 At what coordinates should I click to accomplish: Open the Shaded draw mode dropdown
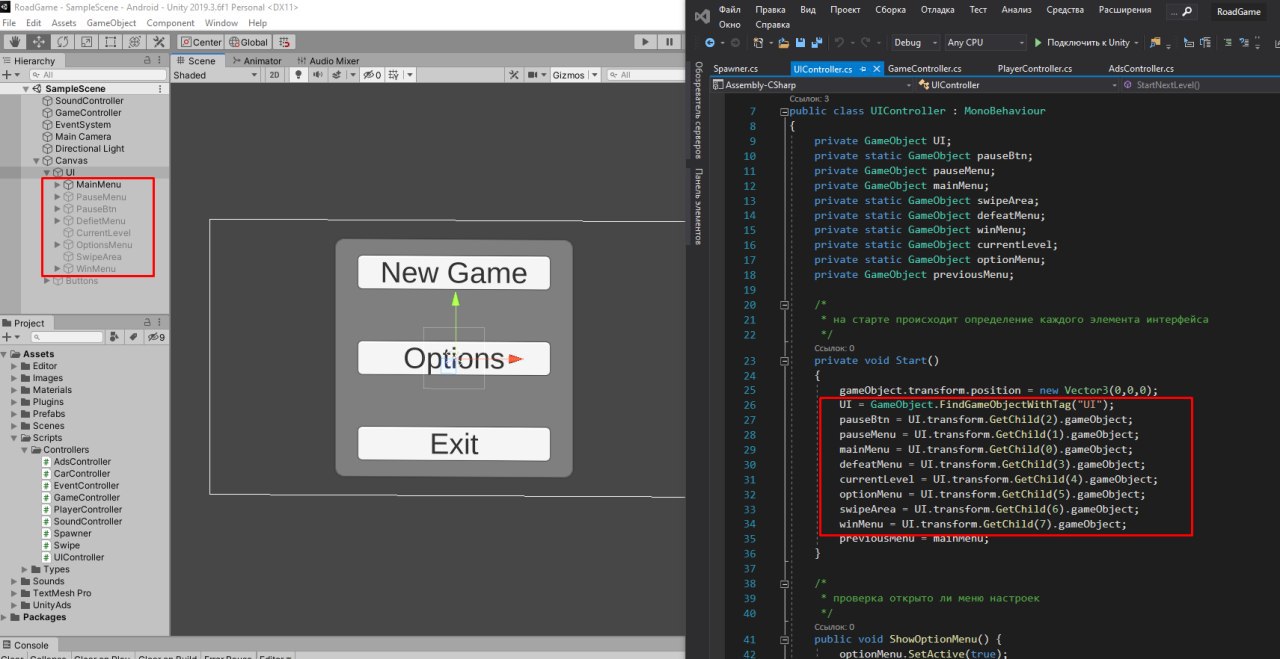pyautogui.click(x=216, y=75)
